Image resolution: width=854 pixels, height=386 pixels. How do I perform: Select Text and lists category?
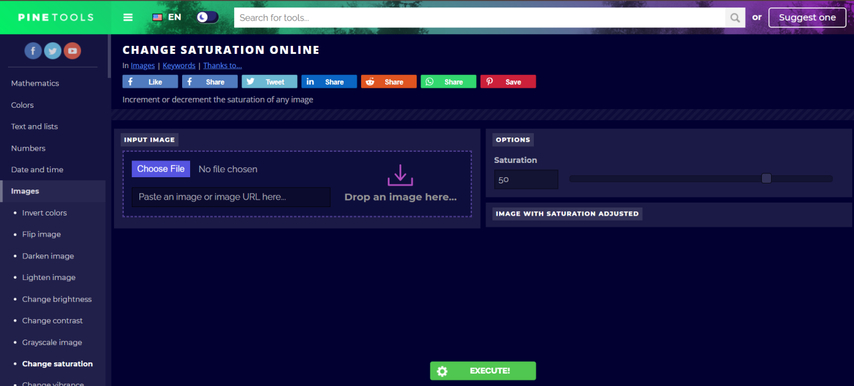point(34,126)
